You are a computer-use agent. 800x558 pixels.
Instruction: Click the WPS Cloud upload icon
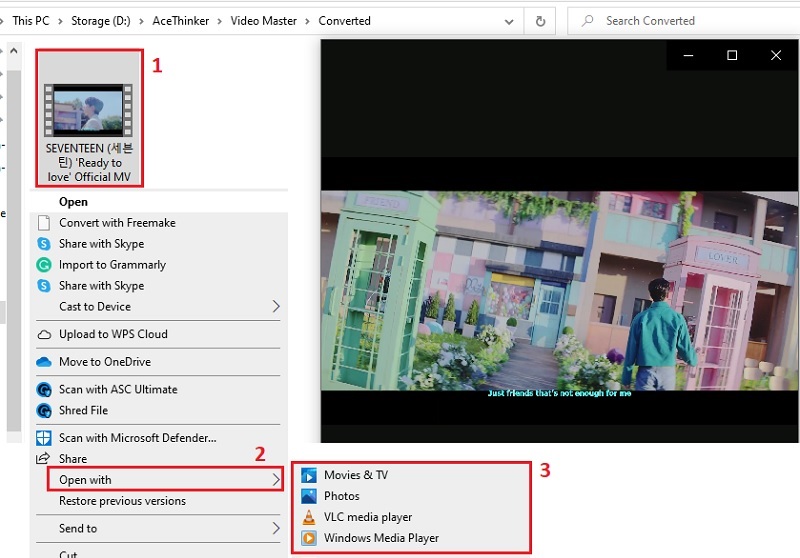[x=44, y=335]
